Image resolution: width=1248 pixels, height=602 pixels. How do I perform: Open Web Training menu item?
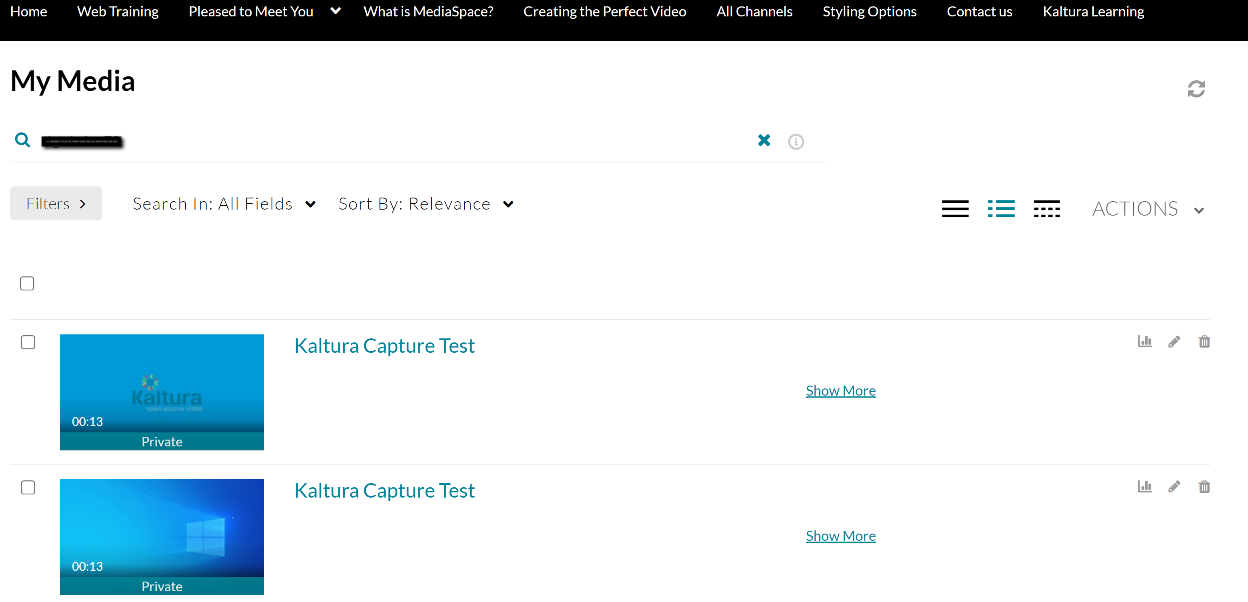tap(118, 12)
